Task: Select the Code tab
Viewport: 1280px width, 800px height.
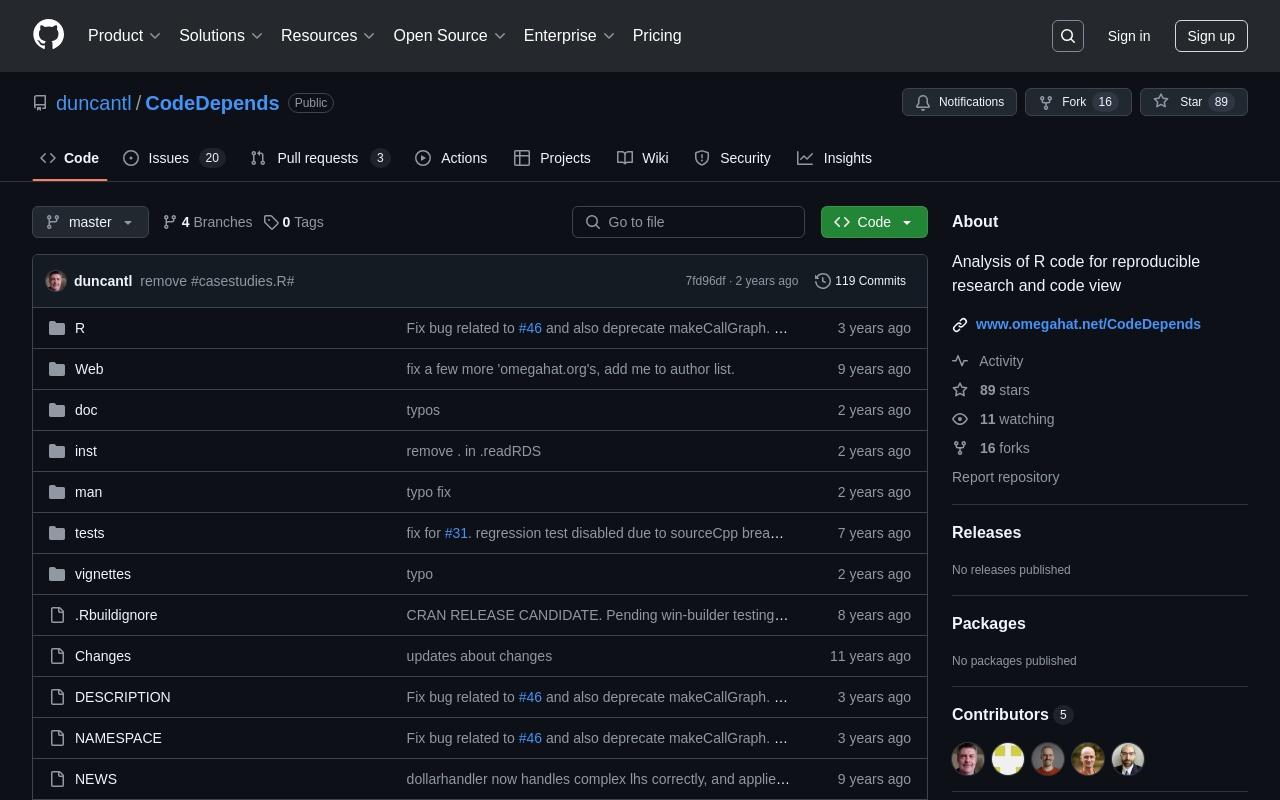Action: (x=69, y=158)
